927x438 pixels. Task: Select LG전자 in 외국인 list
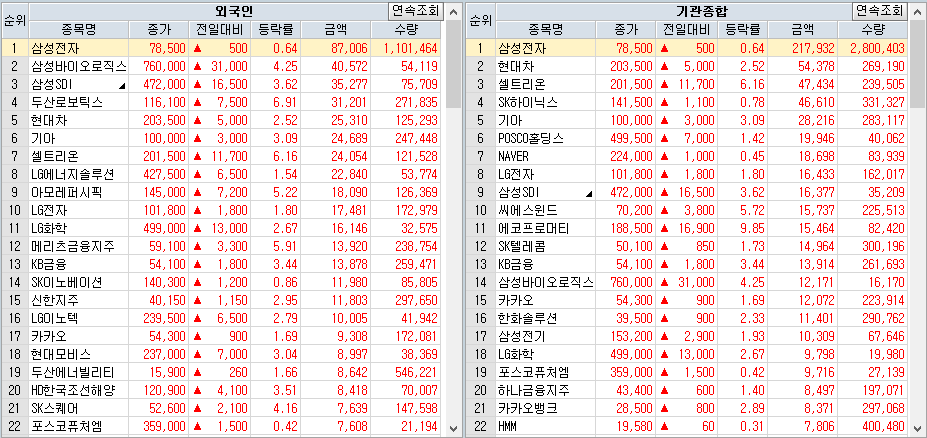pos(51,210)
